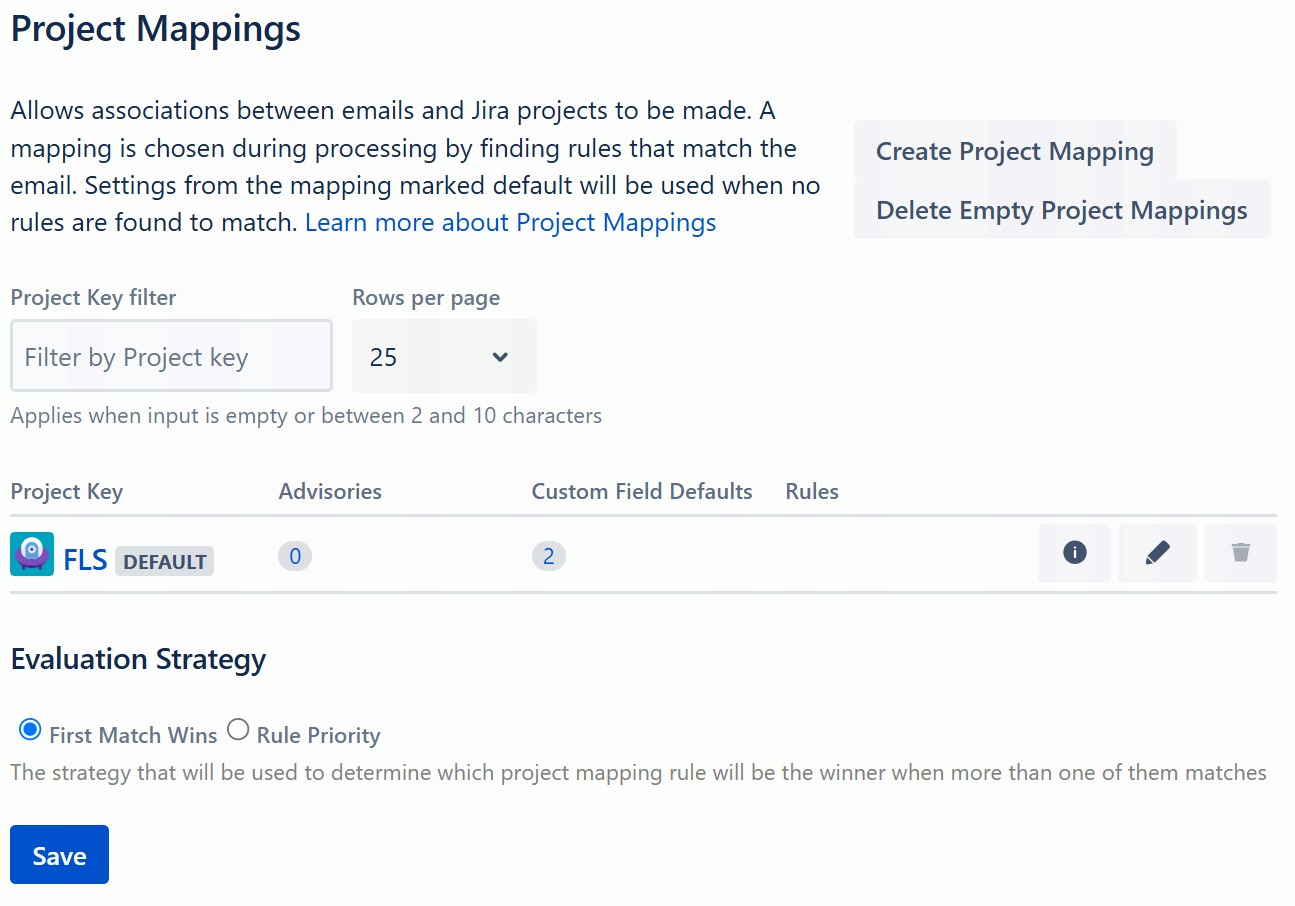1295x906 pixels.
Task: Save the evaluation strategy
Action: [59, 855]
